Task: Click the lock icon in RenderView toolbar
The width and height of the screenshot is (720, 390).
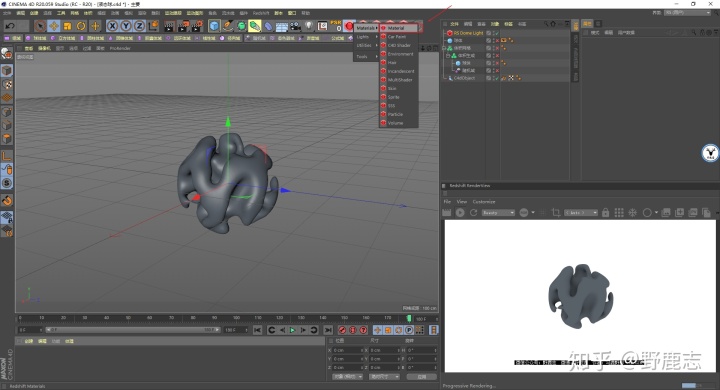Action: [605, 213]
